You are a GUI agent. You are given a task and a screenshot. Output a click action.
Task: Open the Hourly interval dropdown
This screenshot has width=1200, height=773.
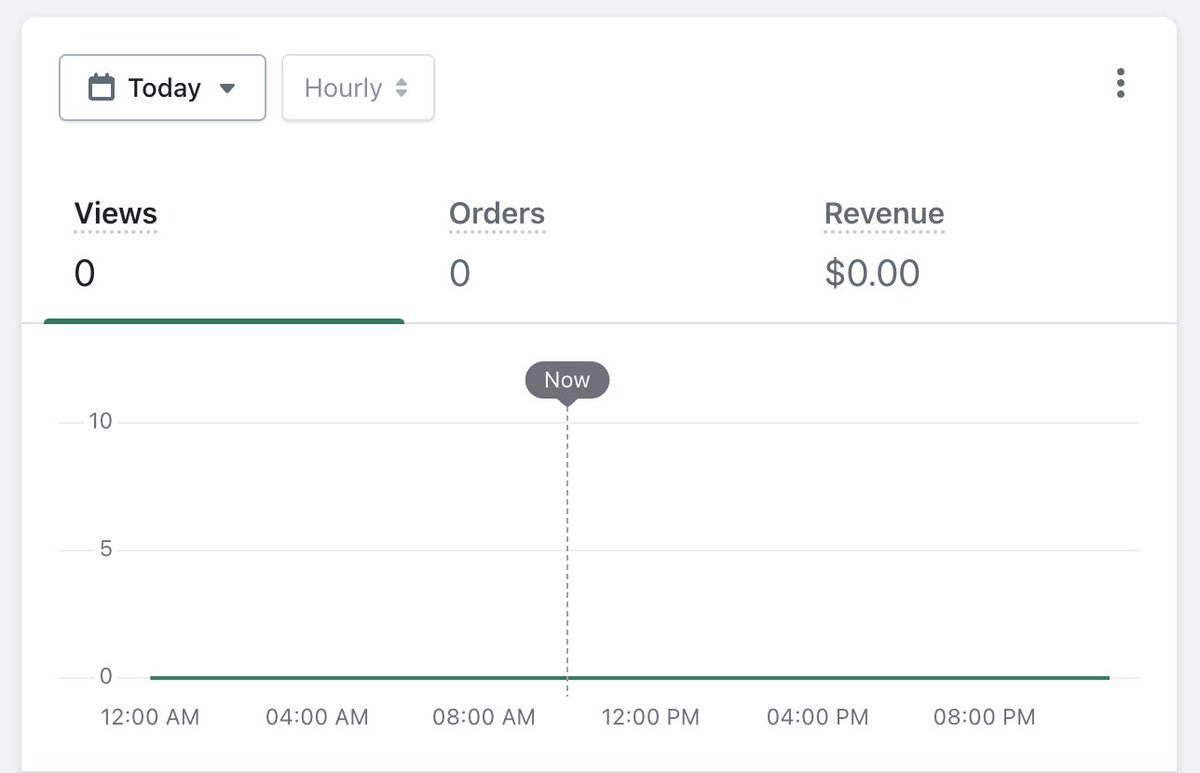click(x=357, y=88)
